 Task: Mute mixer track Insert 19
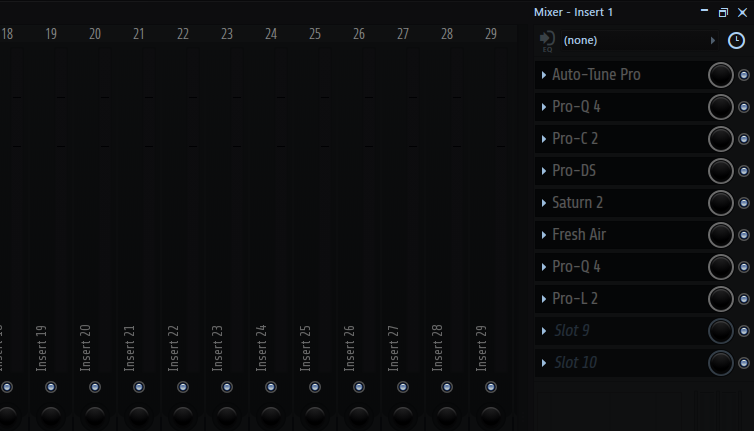[51, 387]
